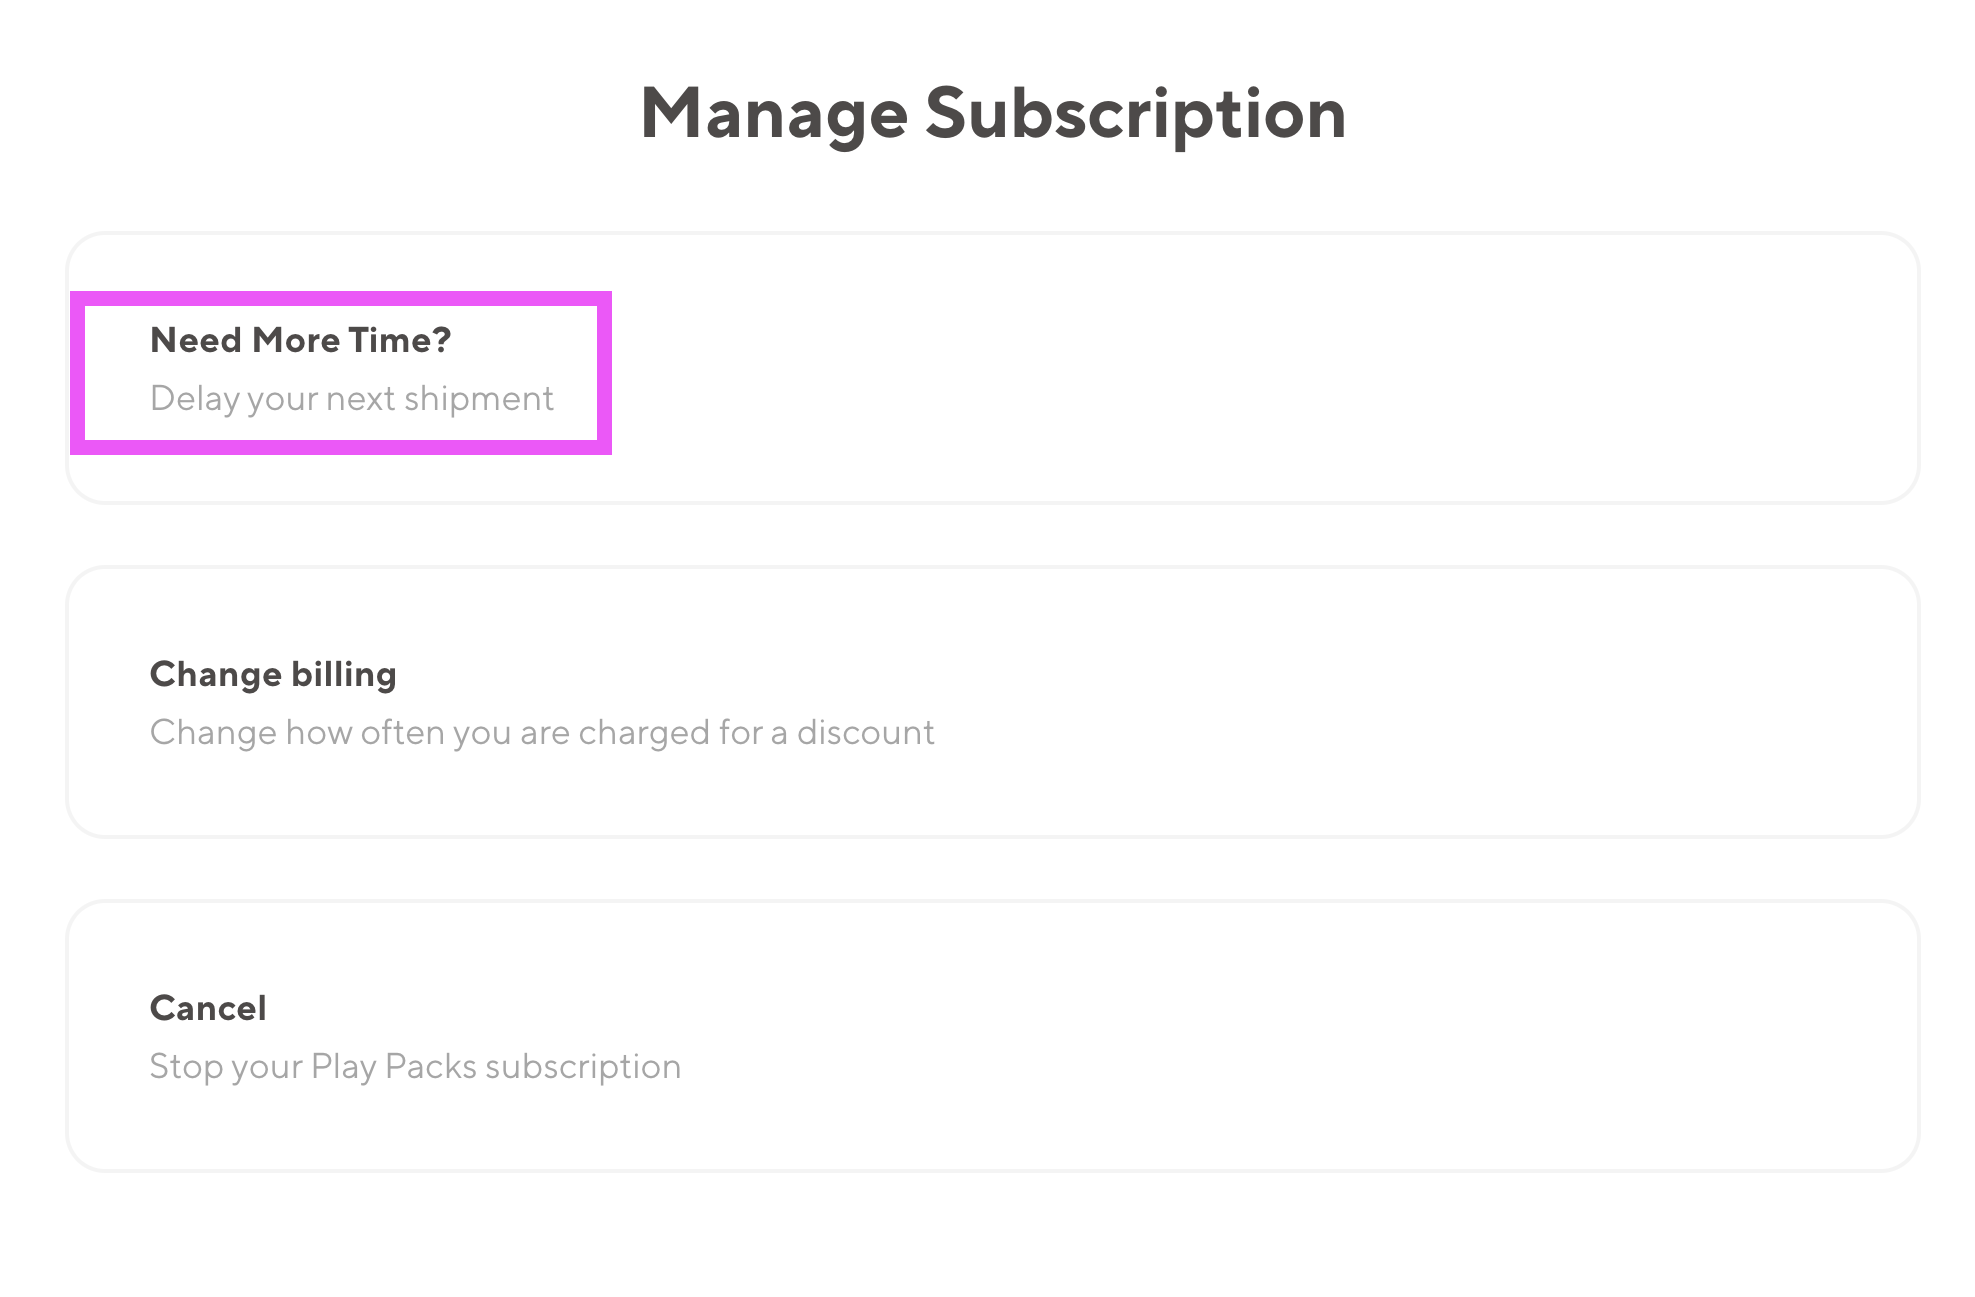Click the 'Delay your next shipment' text

[x=351, y=399]
